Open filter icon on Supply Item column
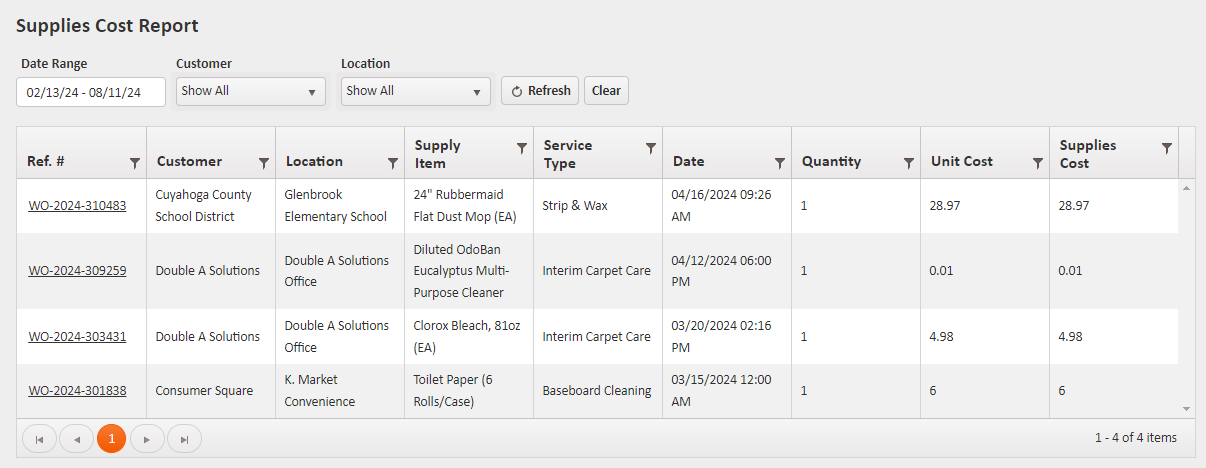Screen dimensions: 1206x468 pyautogui.click(x=521, y=148)
